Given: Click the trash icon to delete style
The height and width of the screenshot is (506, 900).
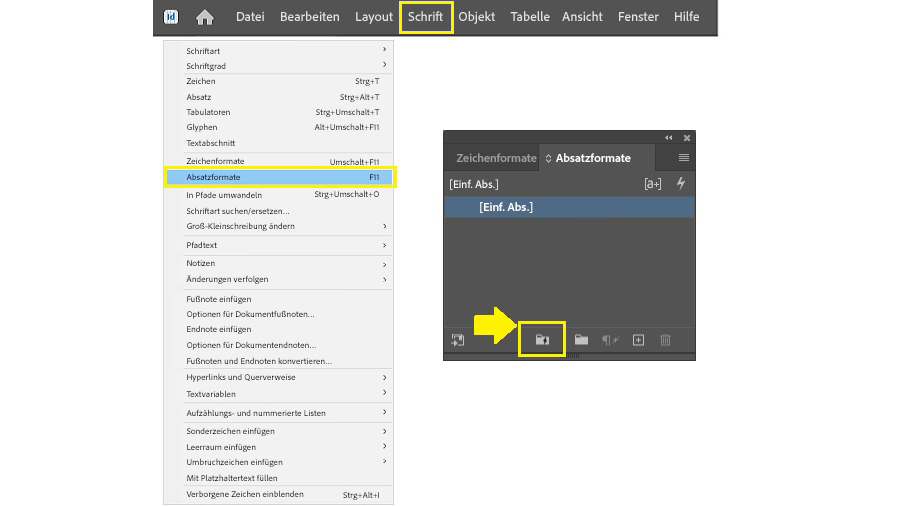Looking at the screenshot, I should point(666,340).
